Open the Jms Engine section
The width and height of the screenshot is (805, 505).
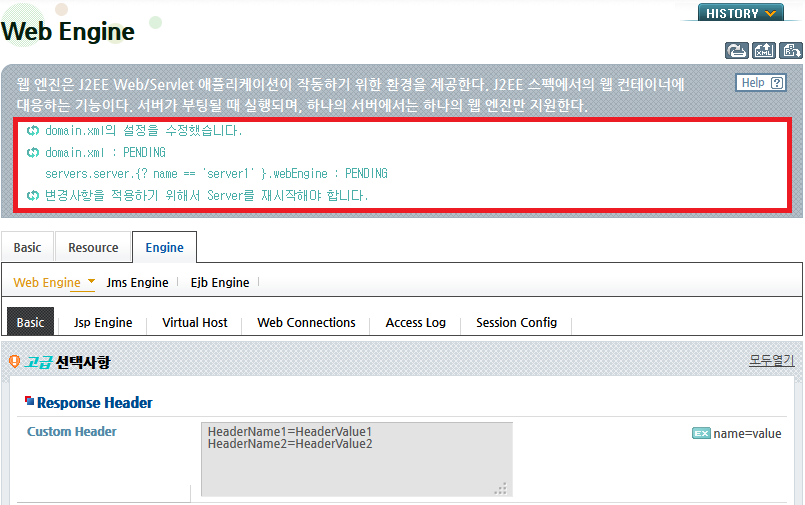137,282
